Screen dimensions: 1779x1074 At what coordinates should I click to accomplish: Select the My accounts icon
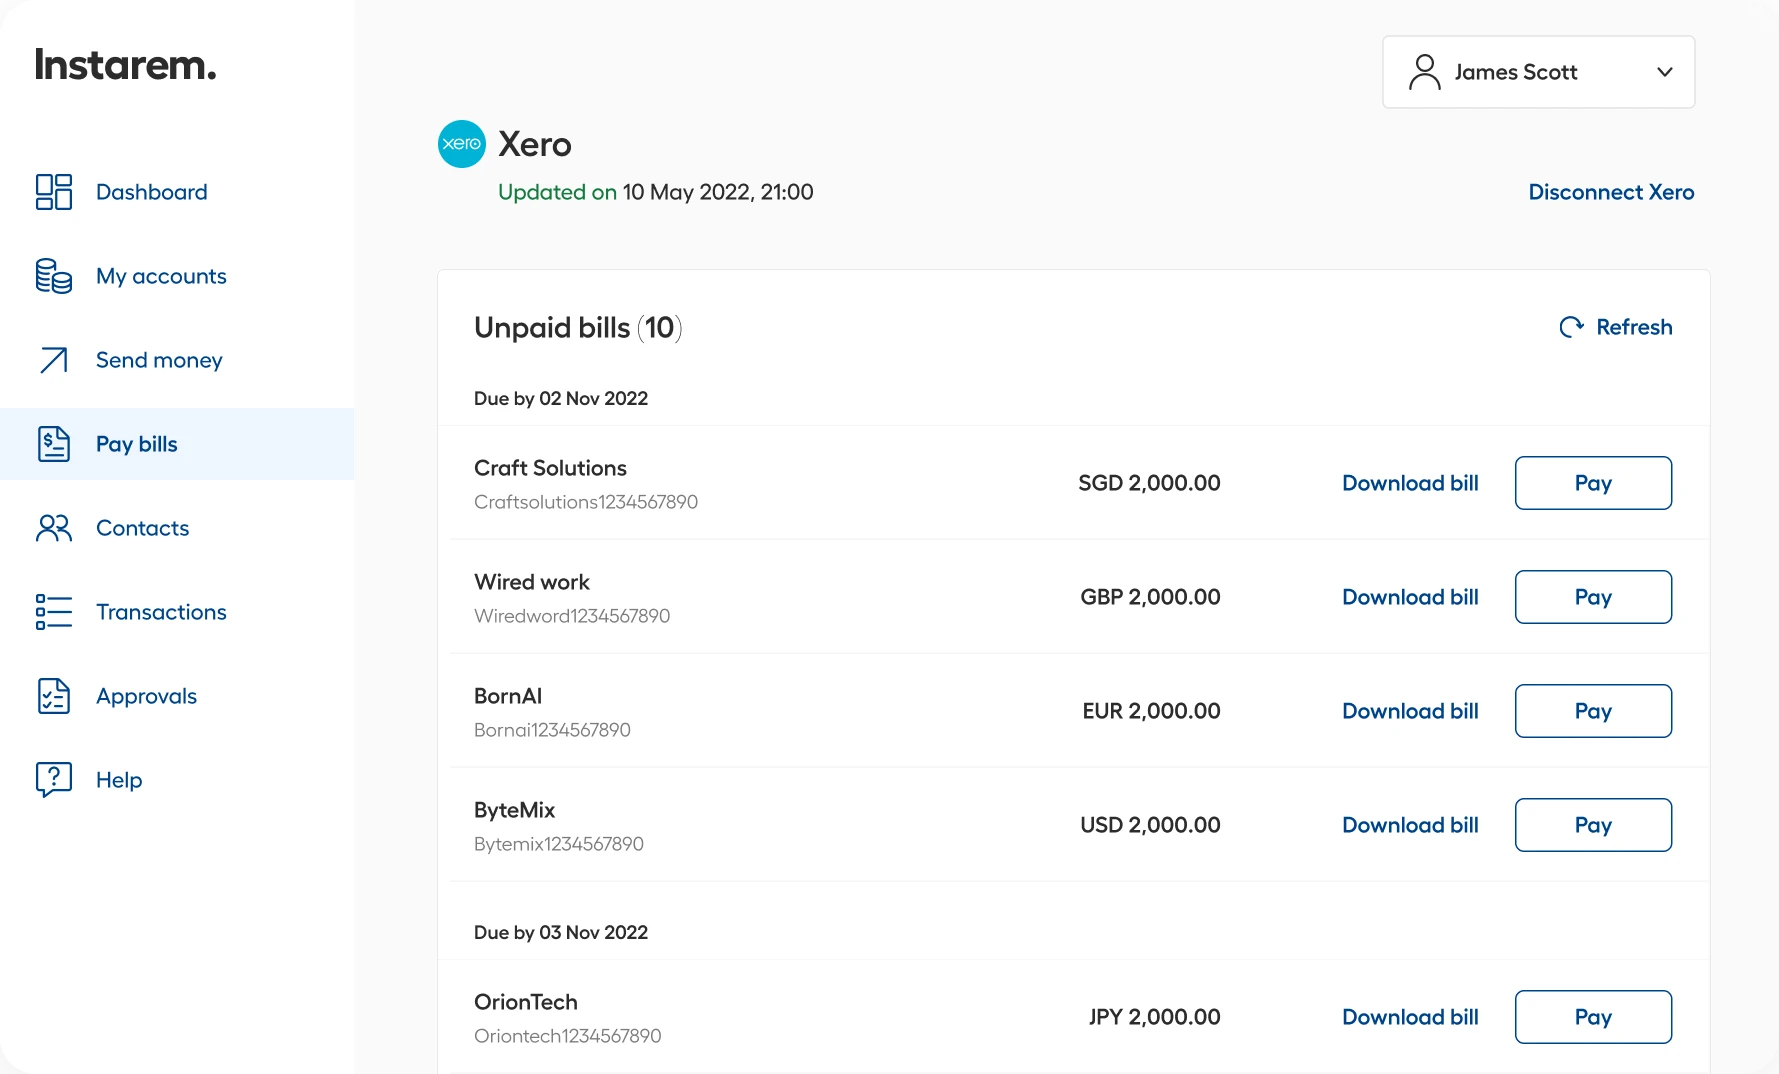(x=53, y=276)
